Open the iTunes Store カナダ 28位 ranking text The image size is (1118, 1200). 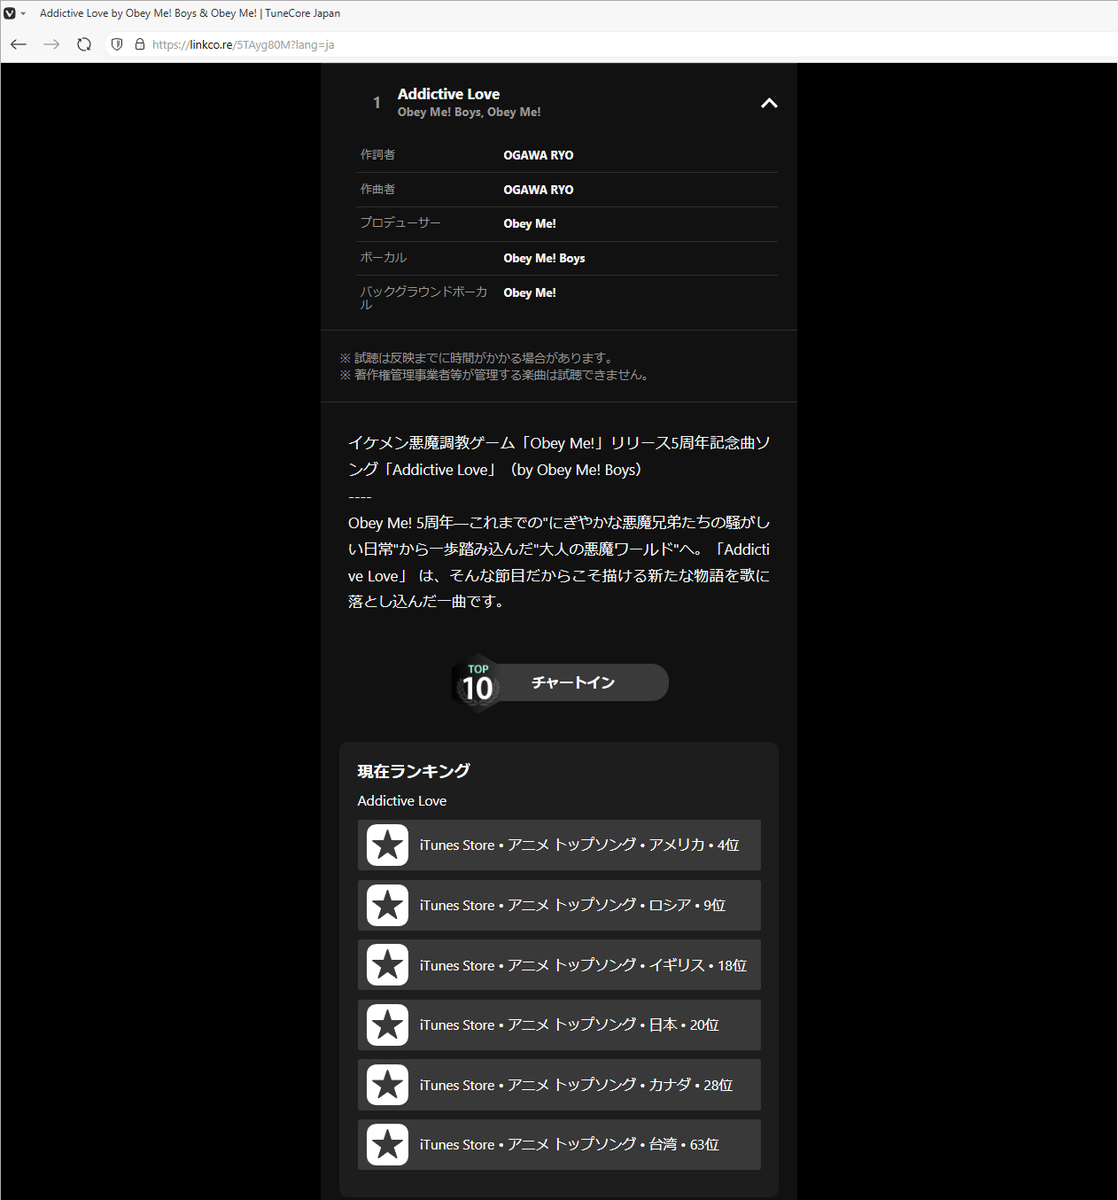[576, 1085]
